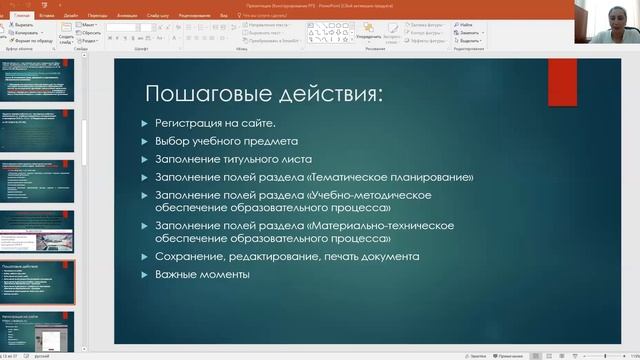Click the Cut (Вырезать) scissors icon
The height and width of the screenshot is (360, 640).
click(x=11, y=25)
